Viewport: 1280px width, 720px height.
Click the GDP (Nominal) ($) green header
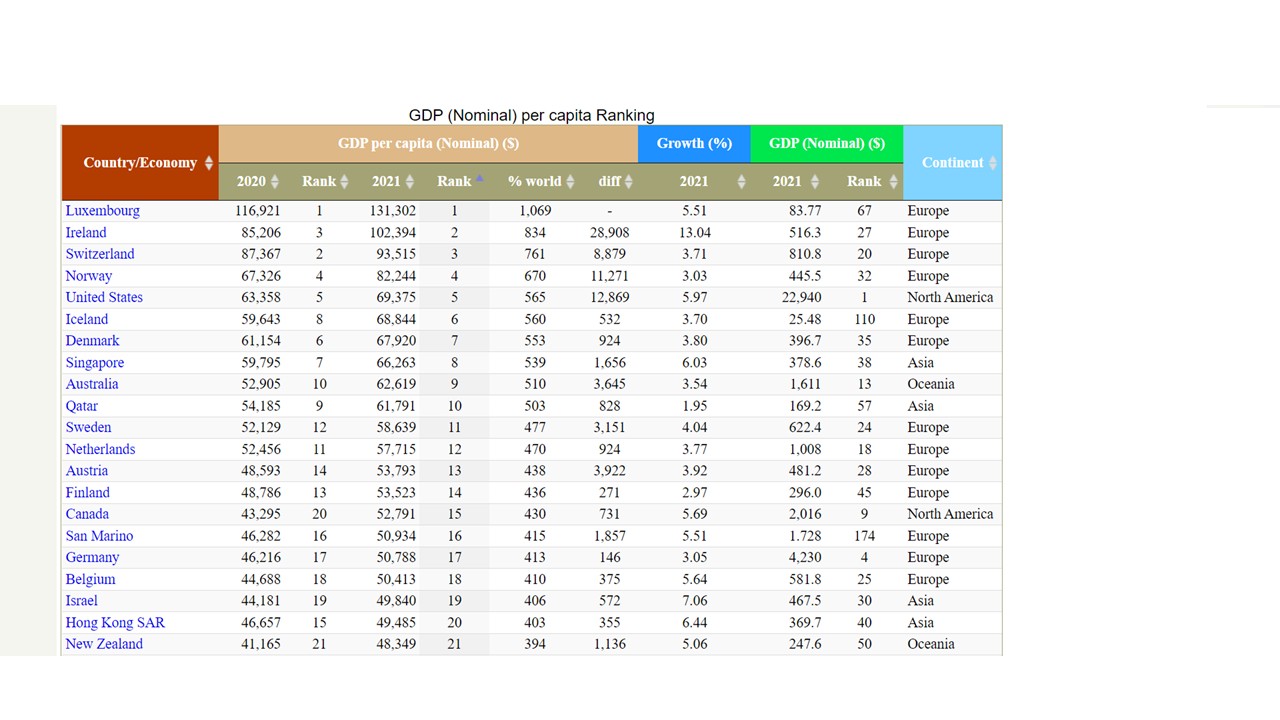pyautogui.click(x=826, y=143)
